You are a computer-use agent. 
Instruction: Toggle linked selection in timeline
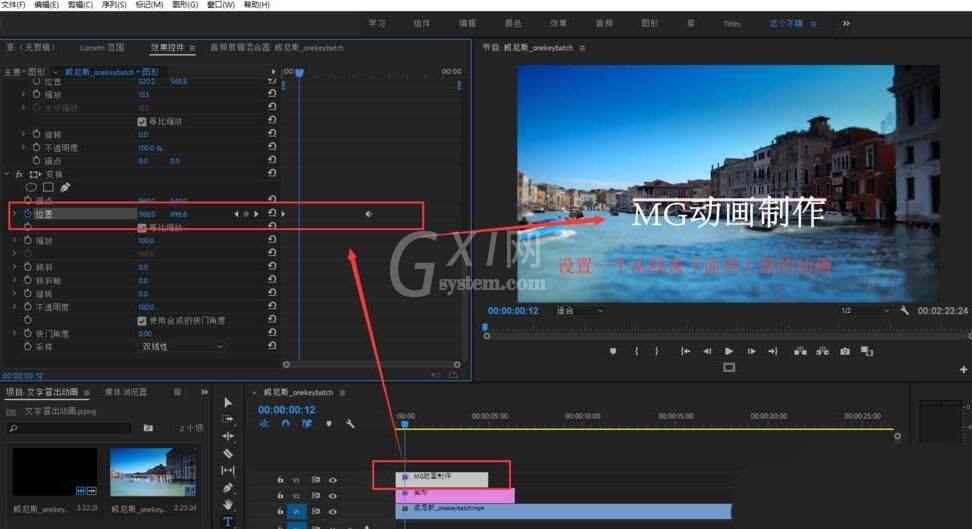coord(307,424)
